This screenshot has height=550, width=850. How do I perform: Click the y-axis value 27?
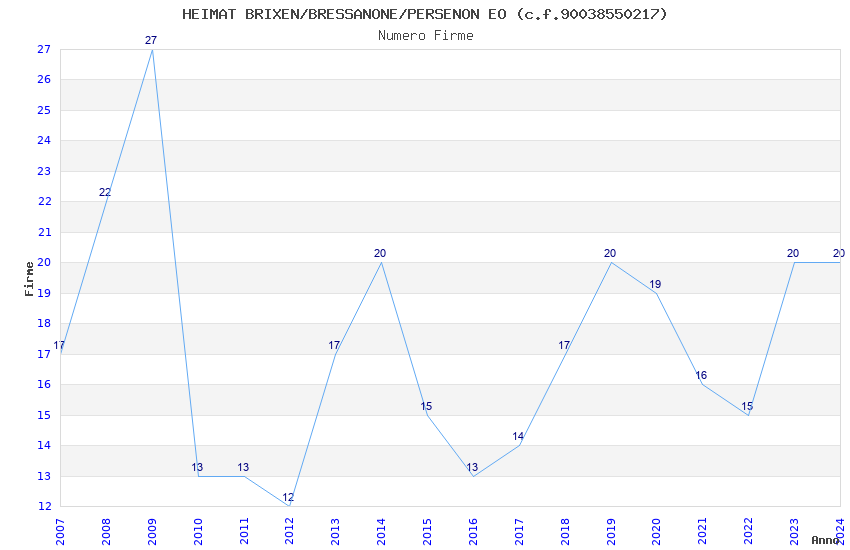click(x=44, y=49)
